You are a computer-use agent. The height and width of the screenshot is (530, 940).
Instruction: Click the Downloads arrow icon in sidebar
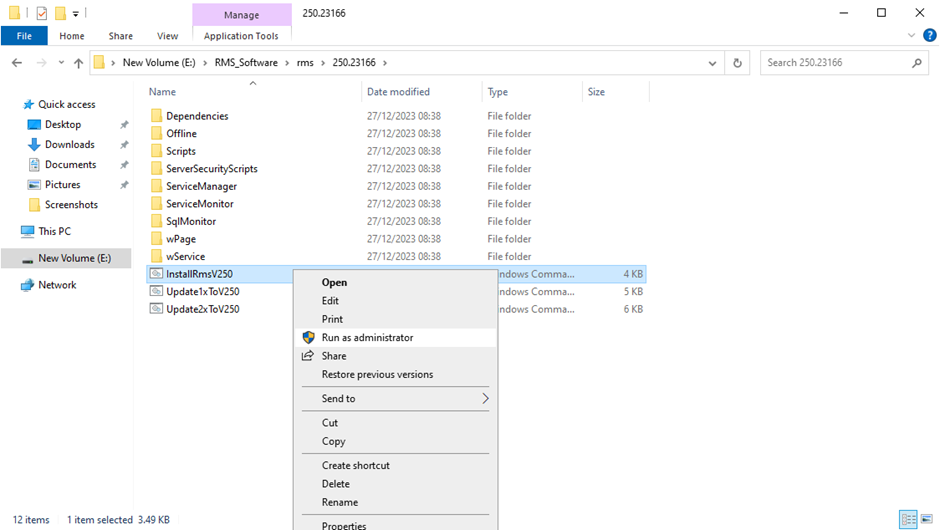point(34,144)
